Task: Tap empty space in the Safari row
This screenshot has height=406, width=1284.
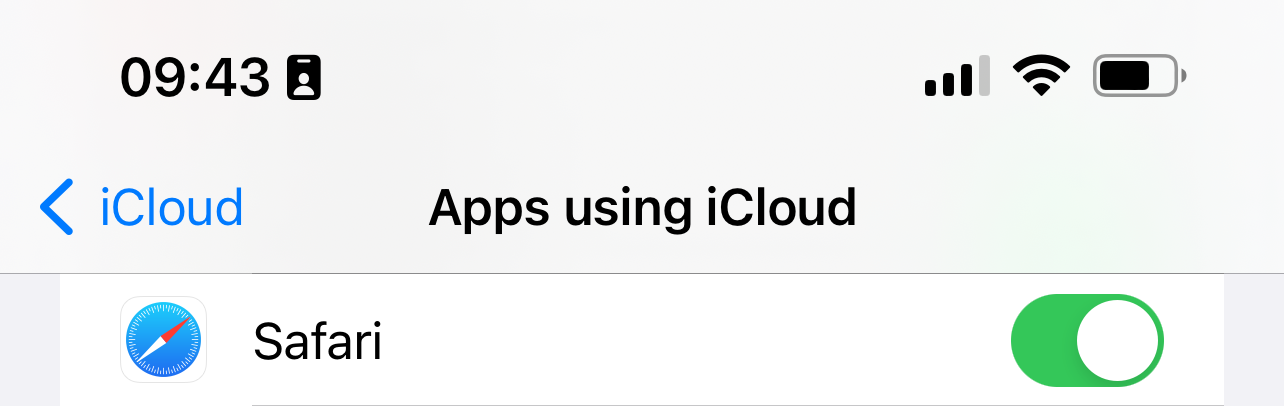Action: (x=680, y=342)
